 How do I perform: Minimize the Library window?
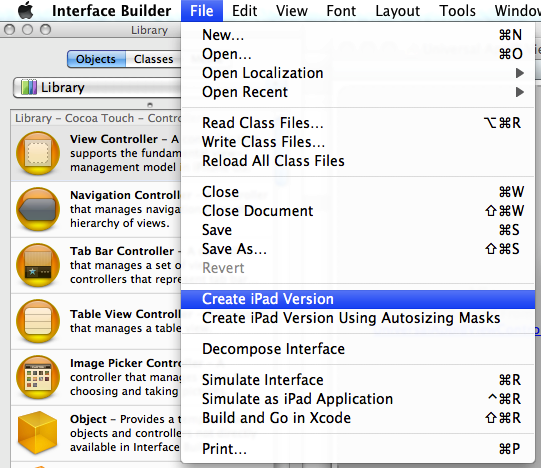point(27,30)
